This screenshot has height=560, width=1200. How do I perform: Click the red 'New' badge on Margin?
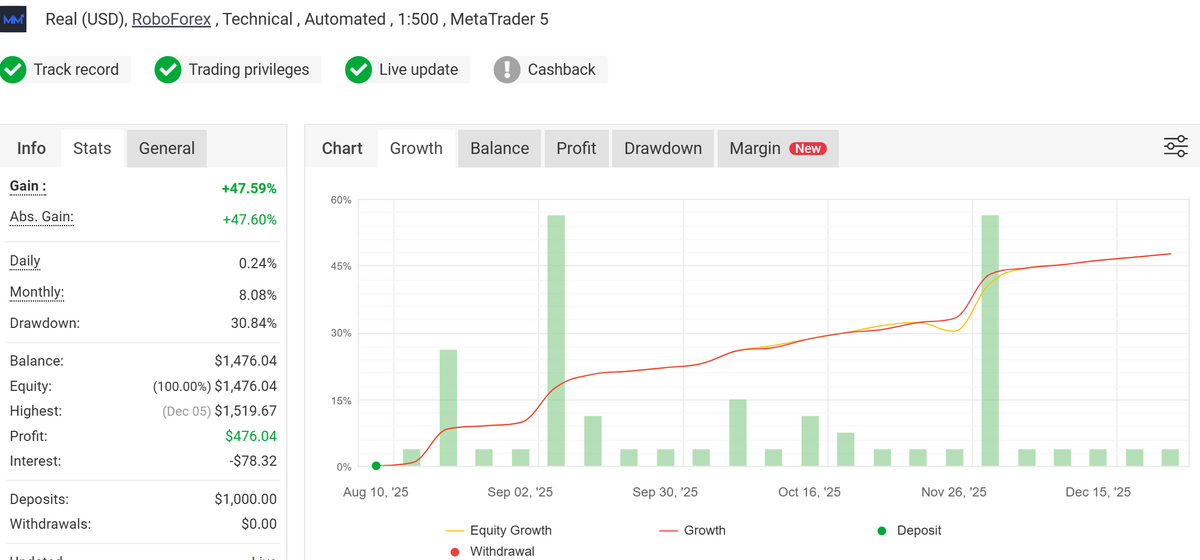pos(807,148)
